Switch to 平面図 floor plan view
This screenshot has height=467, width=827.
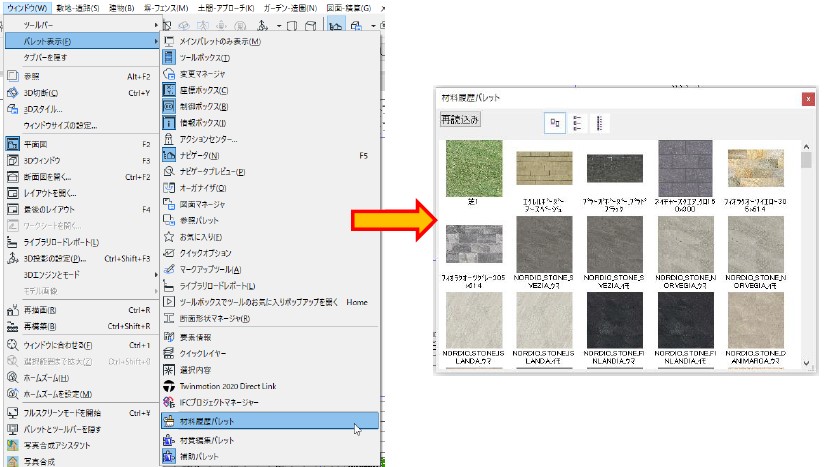click(82, 144)
